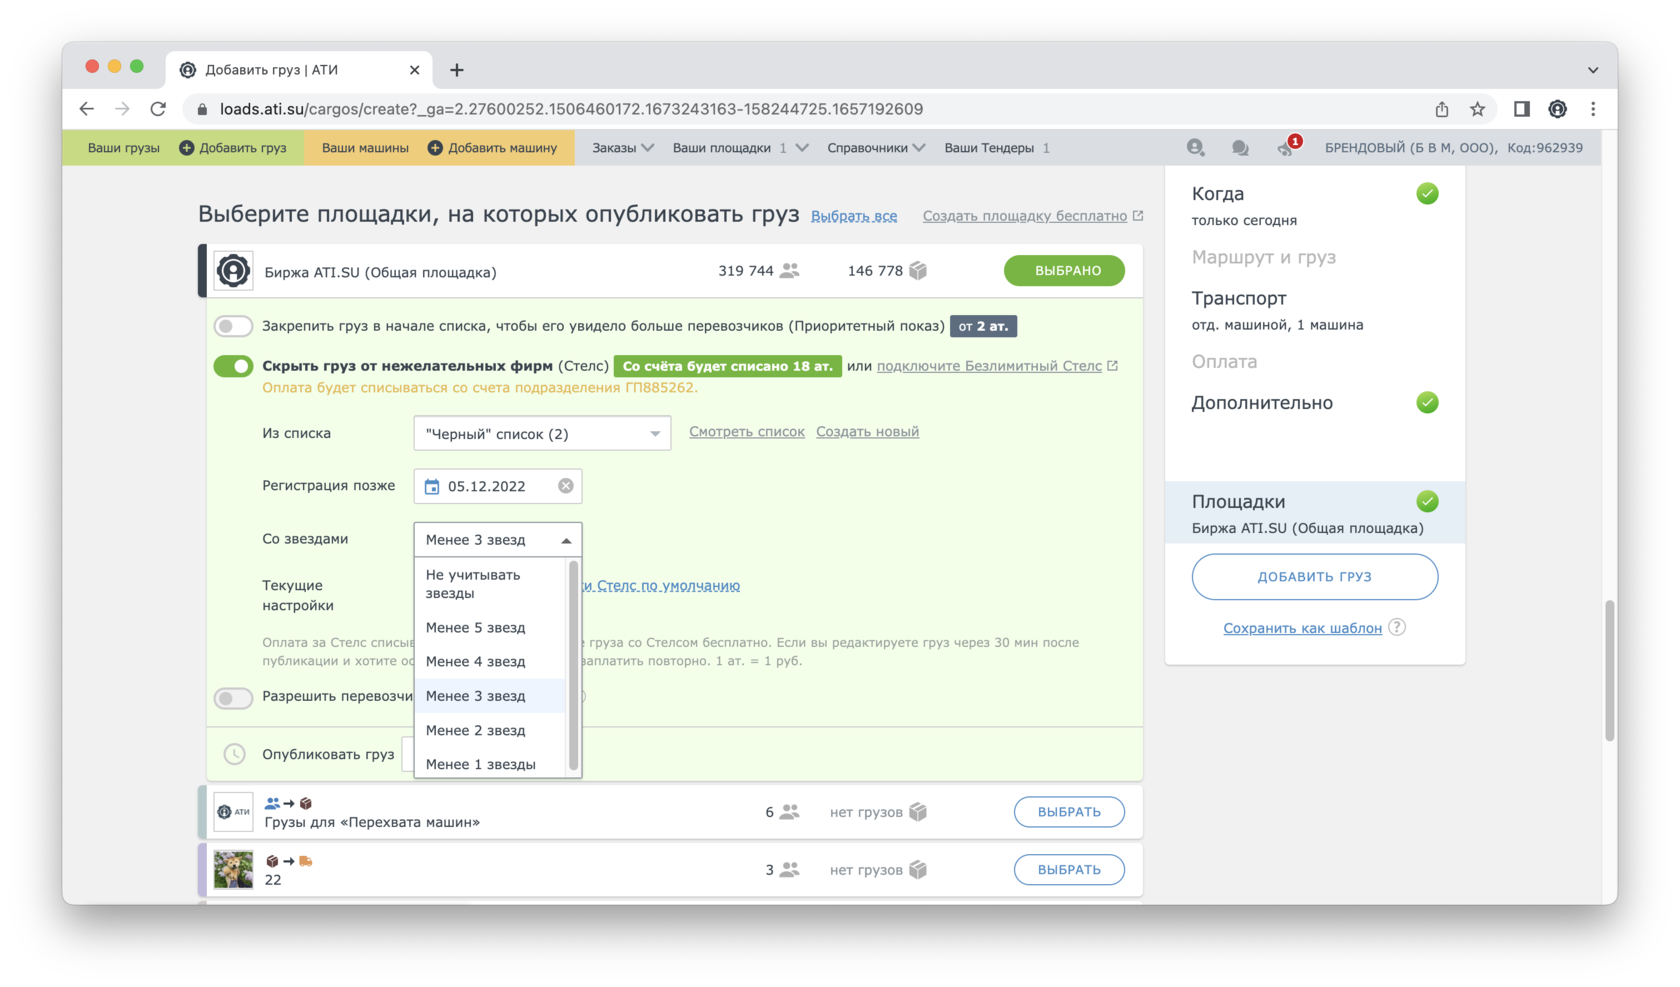Click the green ВЫБРАНО button
The height and width of the screenshot is (987, 1680).
[1064, 271]
